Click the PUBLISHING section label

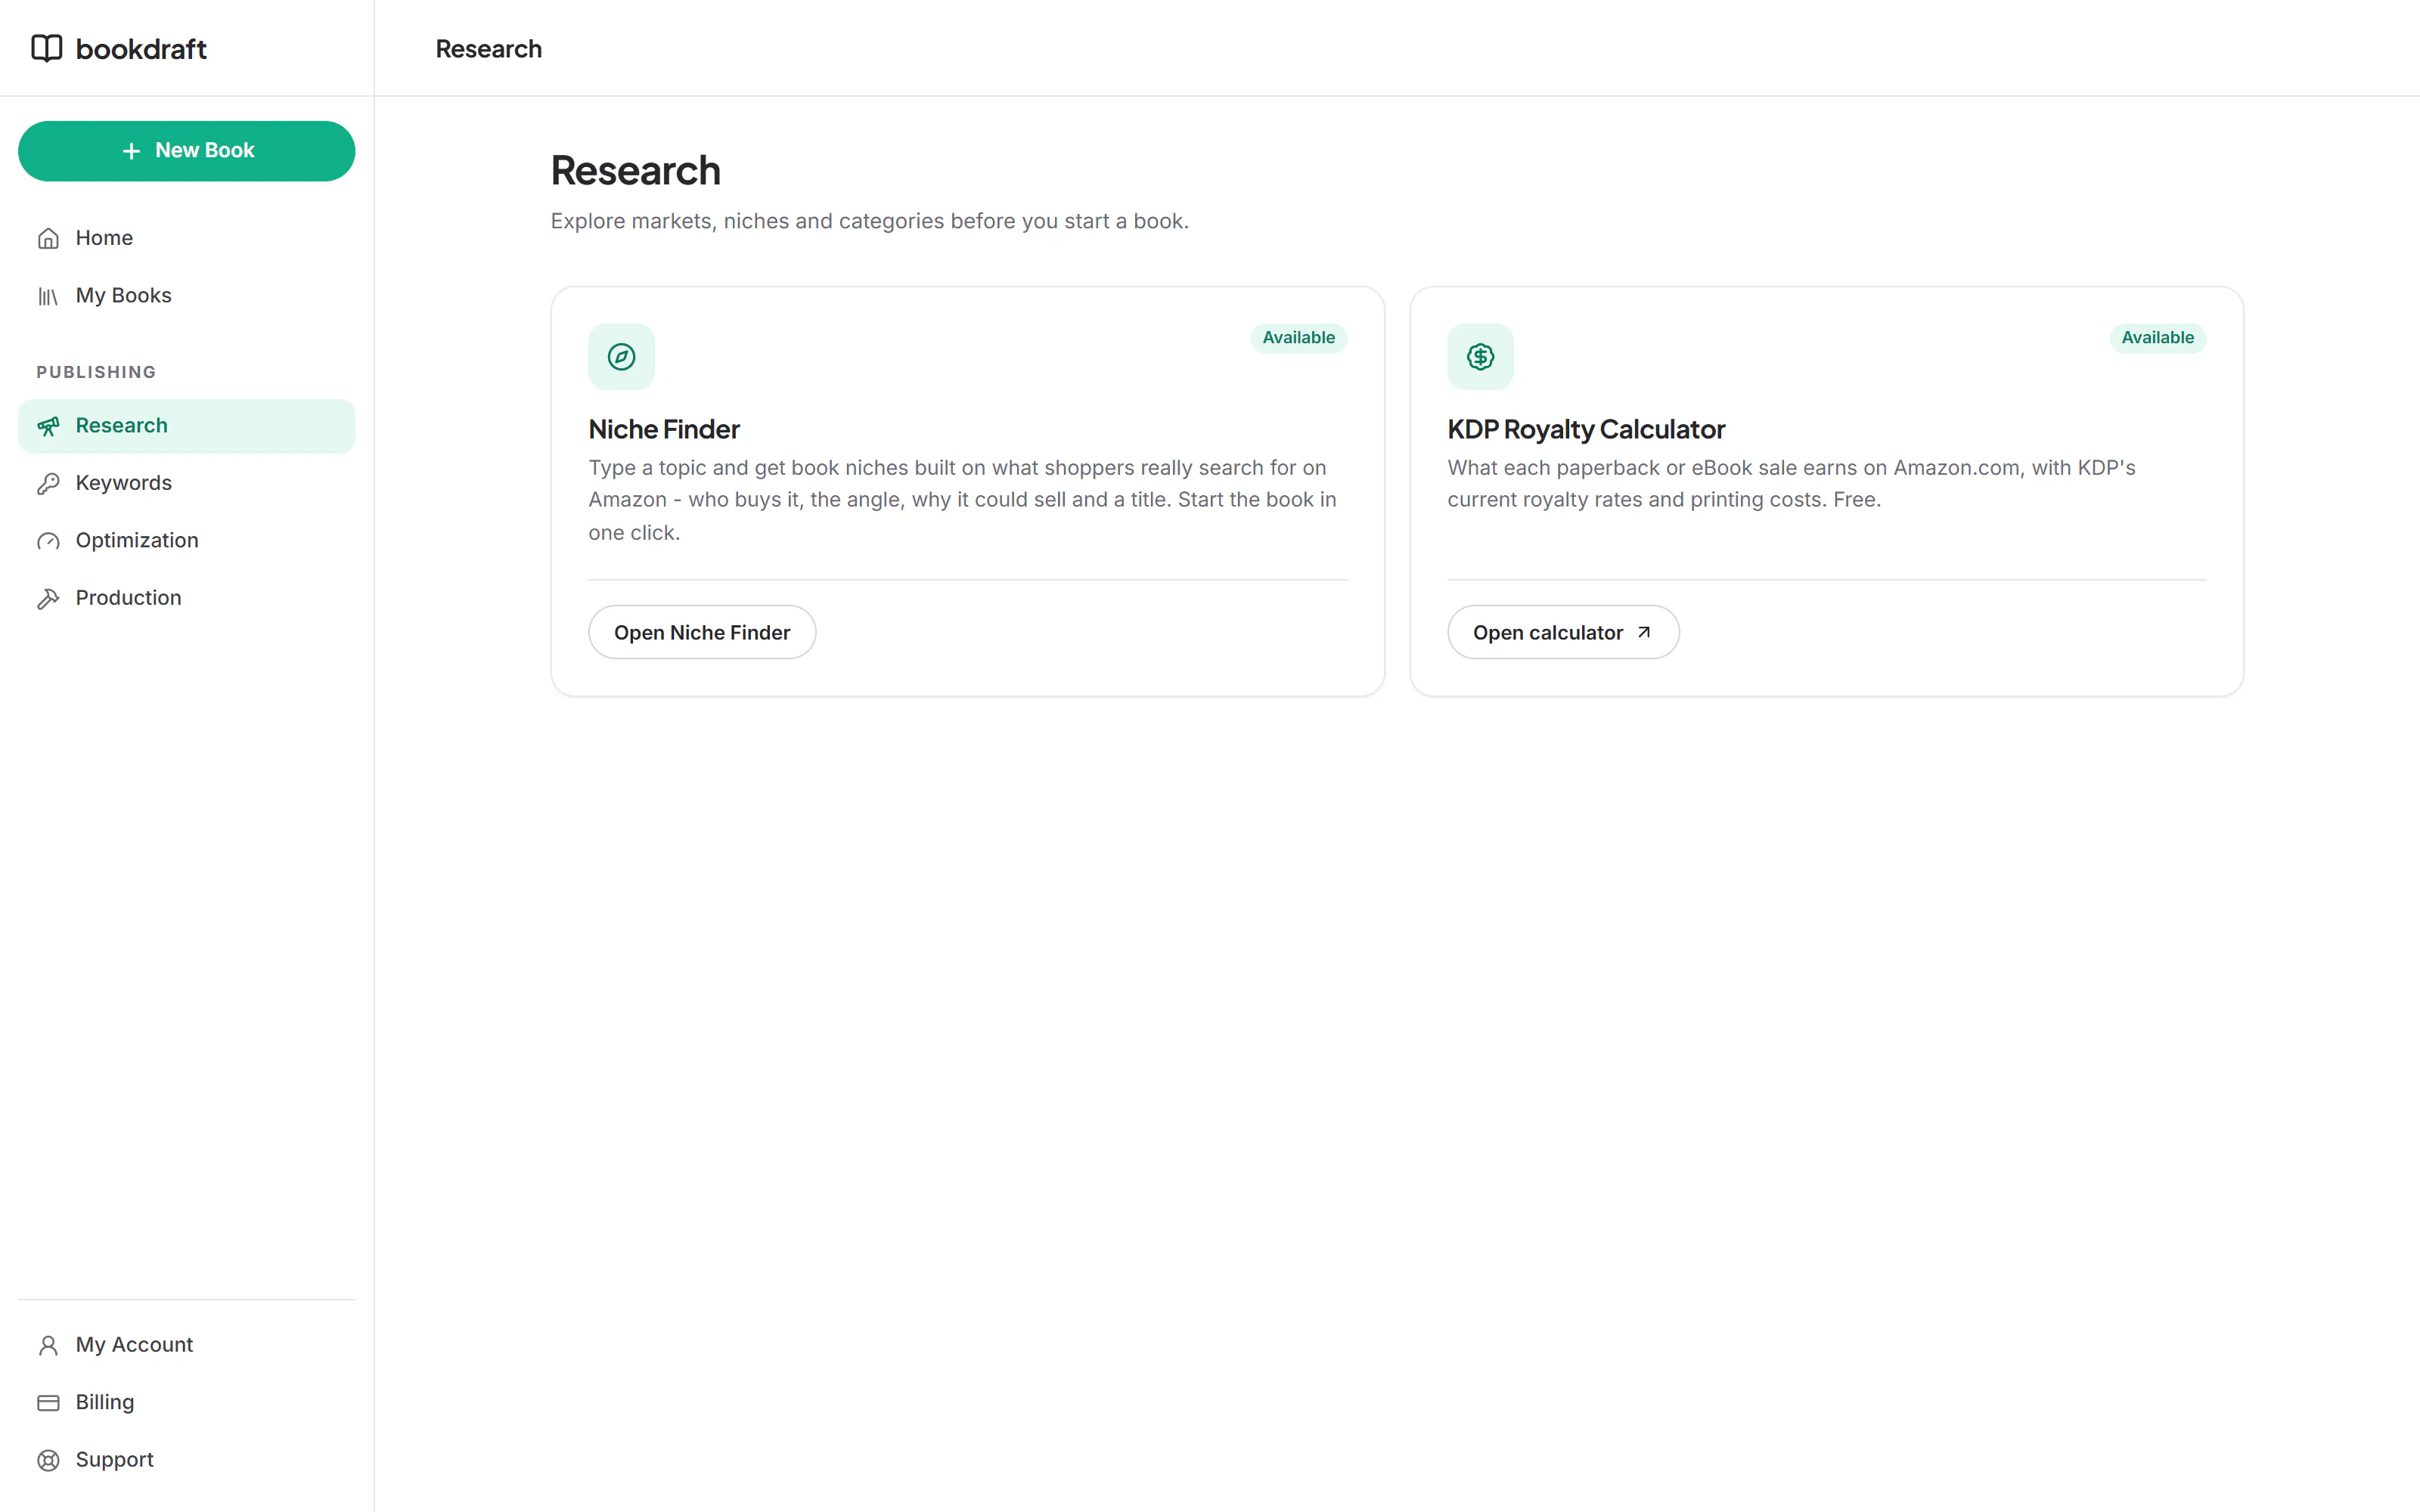(96, 372)
